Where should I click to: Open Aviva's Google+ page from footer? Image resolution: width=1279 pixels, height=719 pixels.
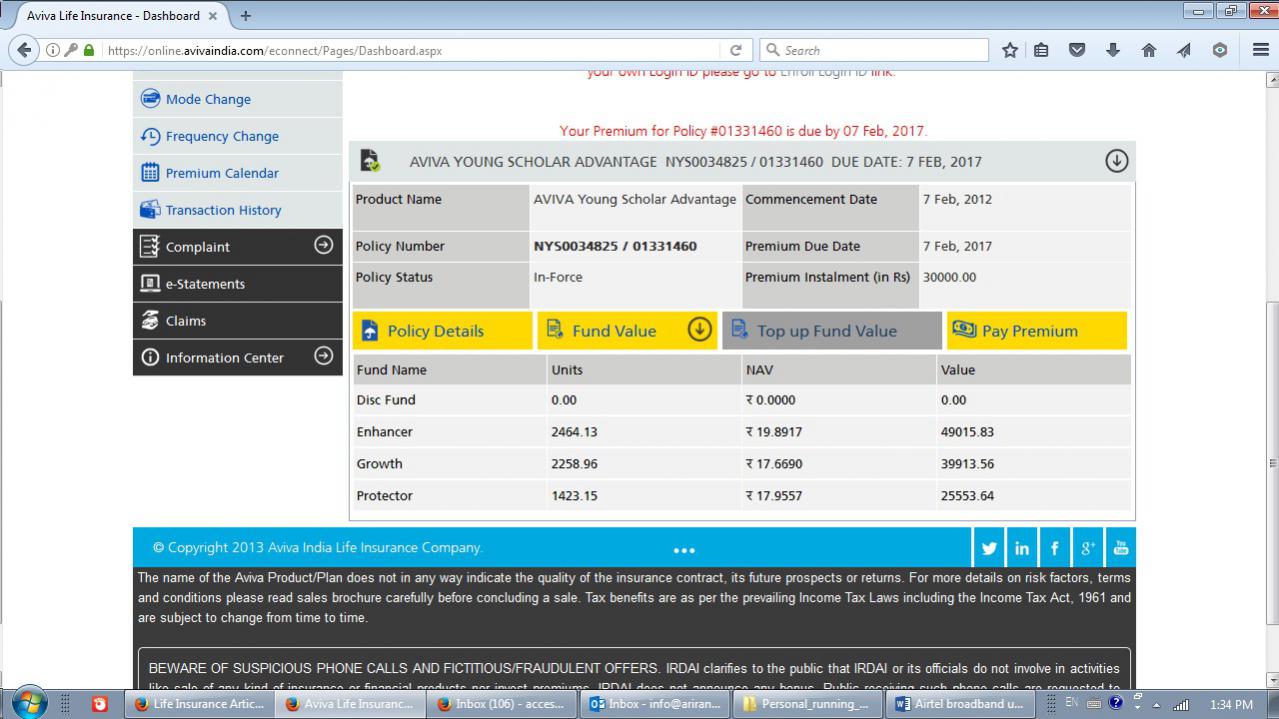[x=1087, y=547]
